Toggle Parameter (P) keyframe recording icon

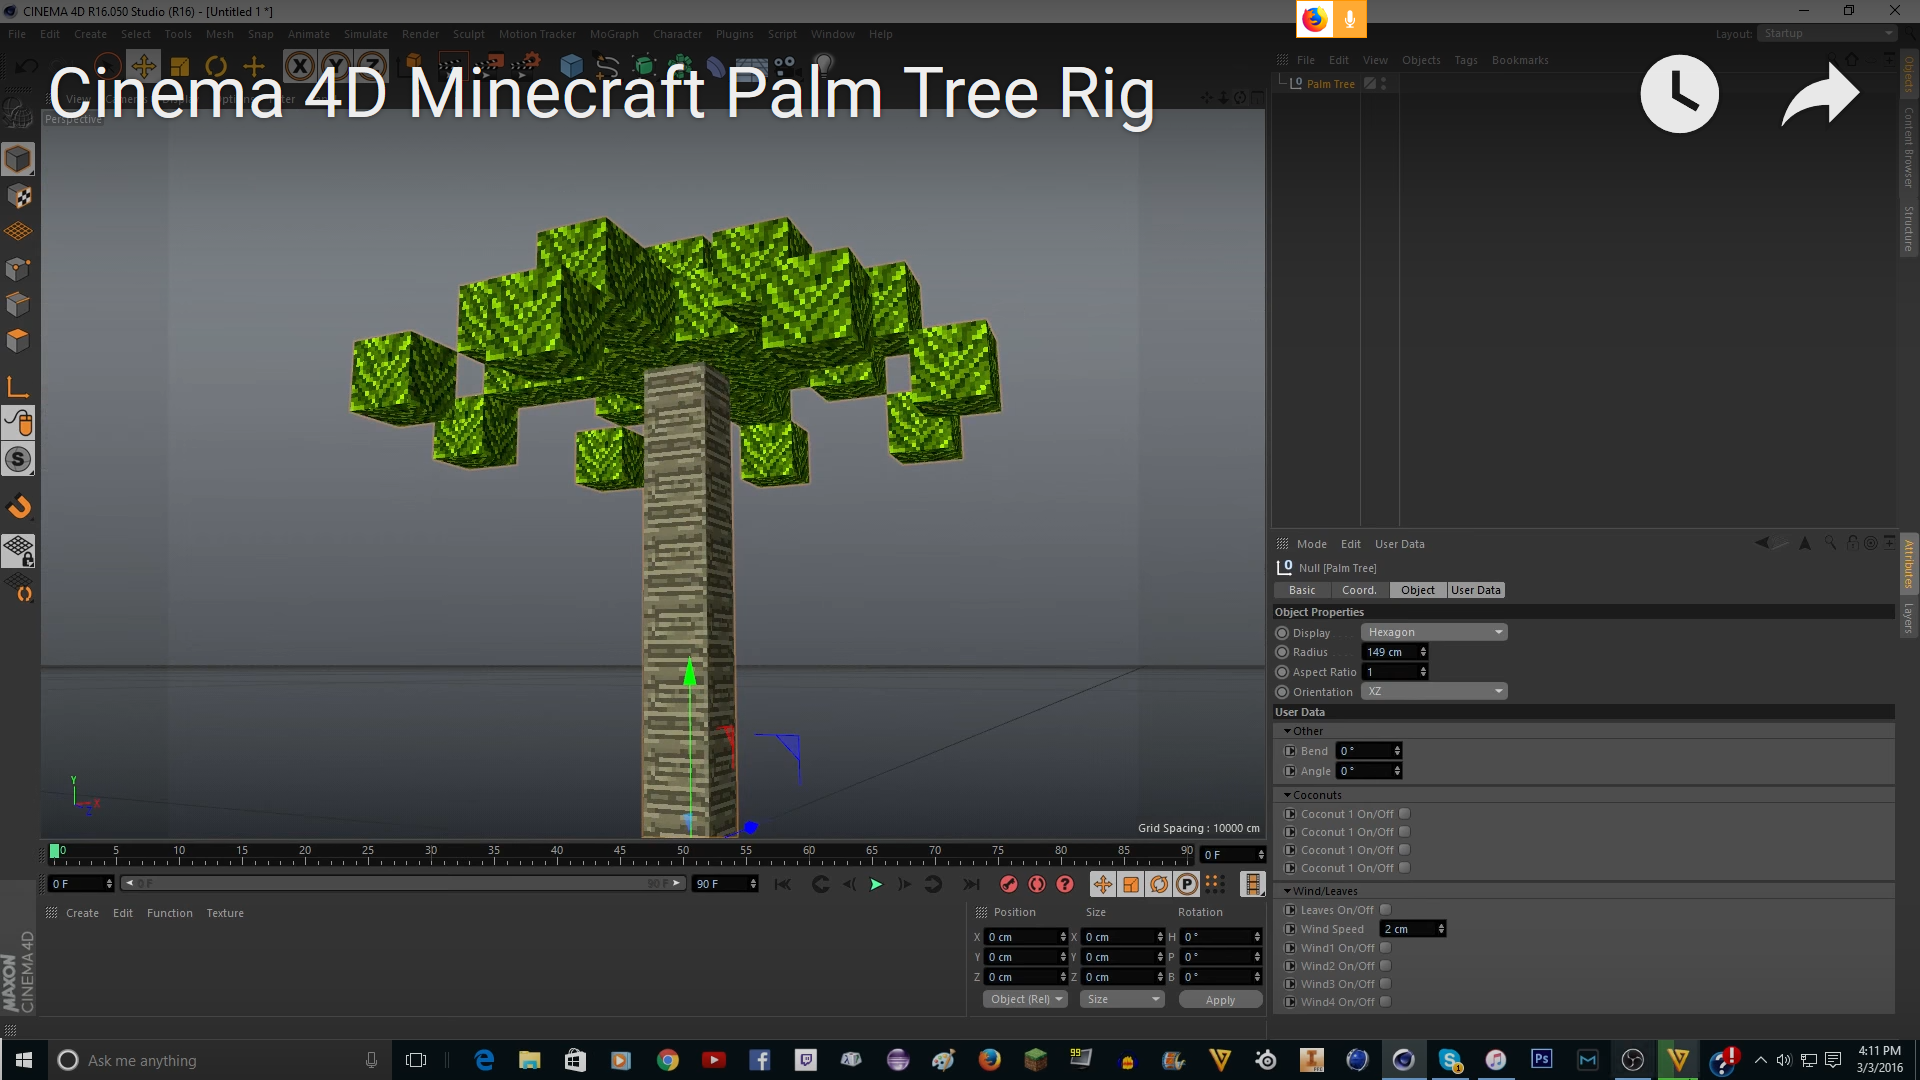[x=1186, y=884]
